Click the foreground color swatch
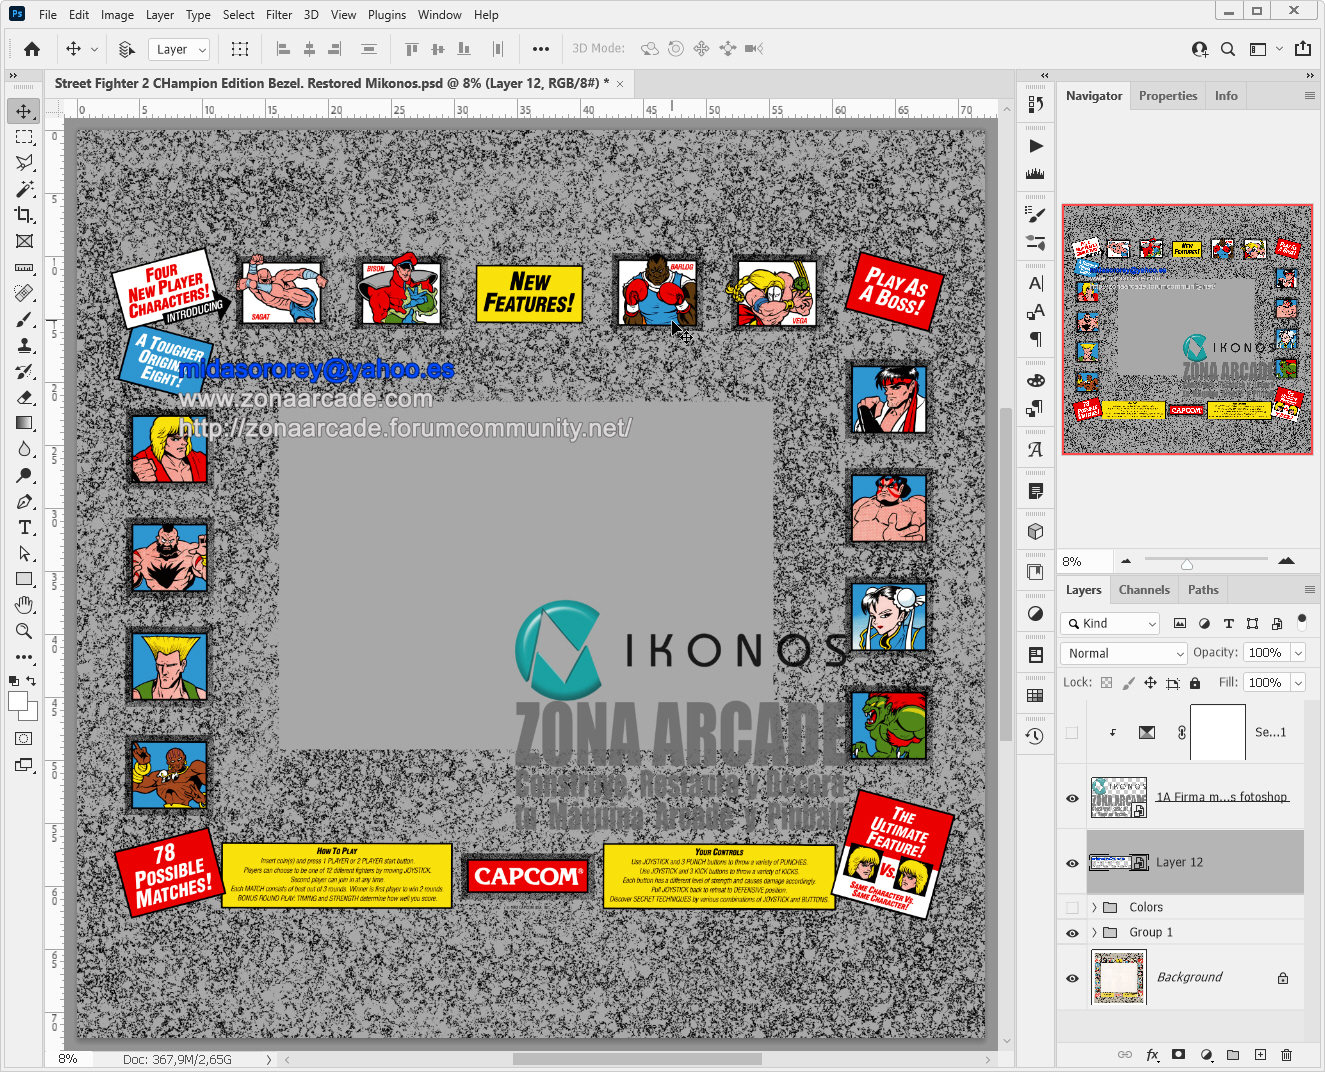The height and width of the screenshot is (1072, 1325). tap(16, 699)
